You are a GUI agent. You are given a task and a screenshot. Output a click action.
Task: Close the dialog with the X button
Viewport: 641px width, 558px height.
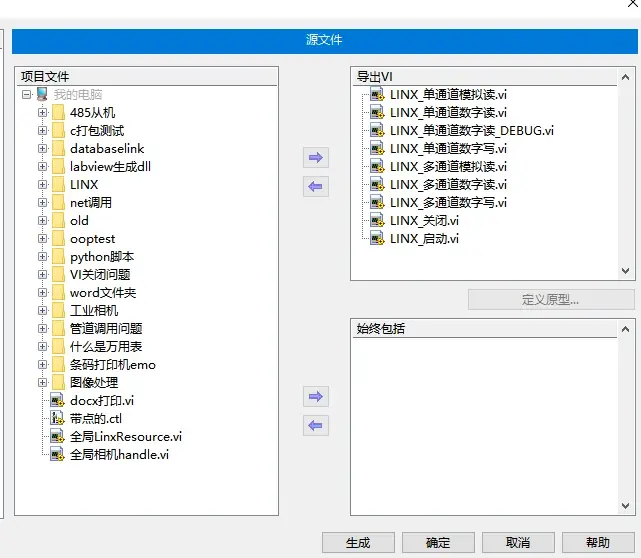633,3
